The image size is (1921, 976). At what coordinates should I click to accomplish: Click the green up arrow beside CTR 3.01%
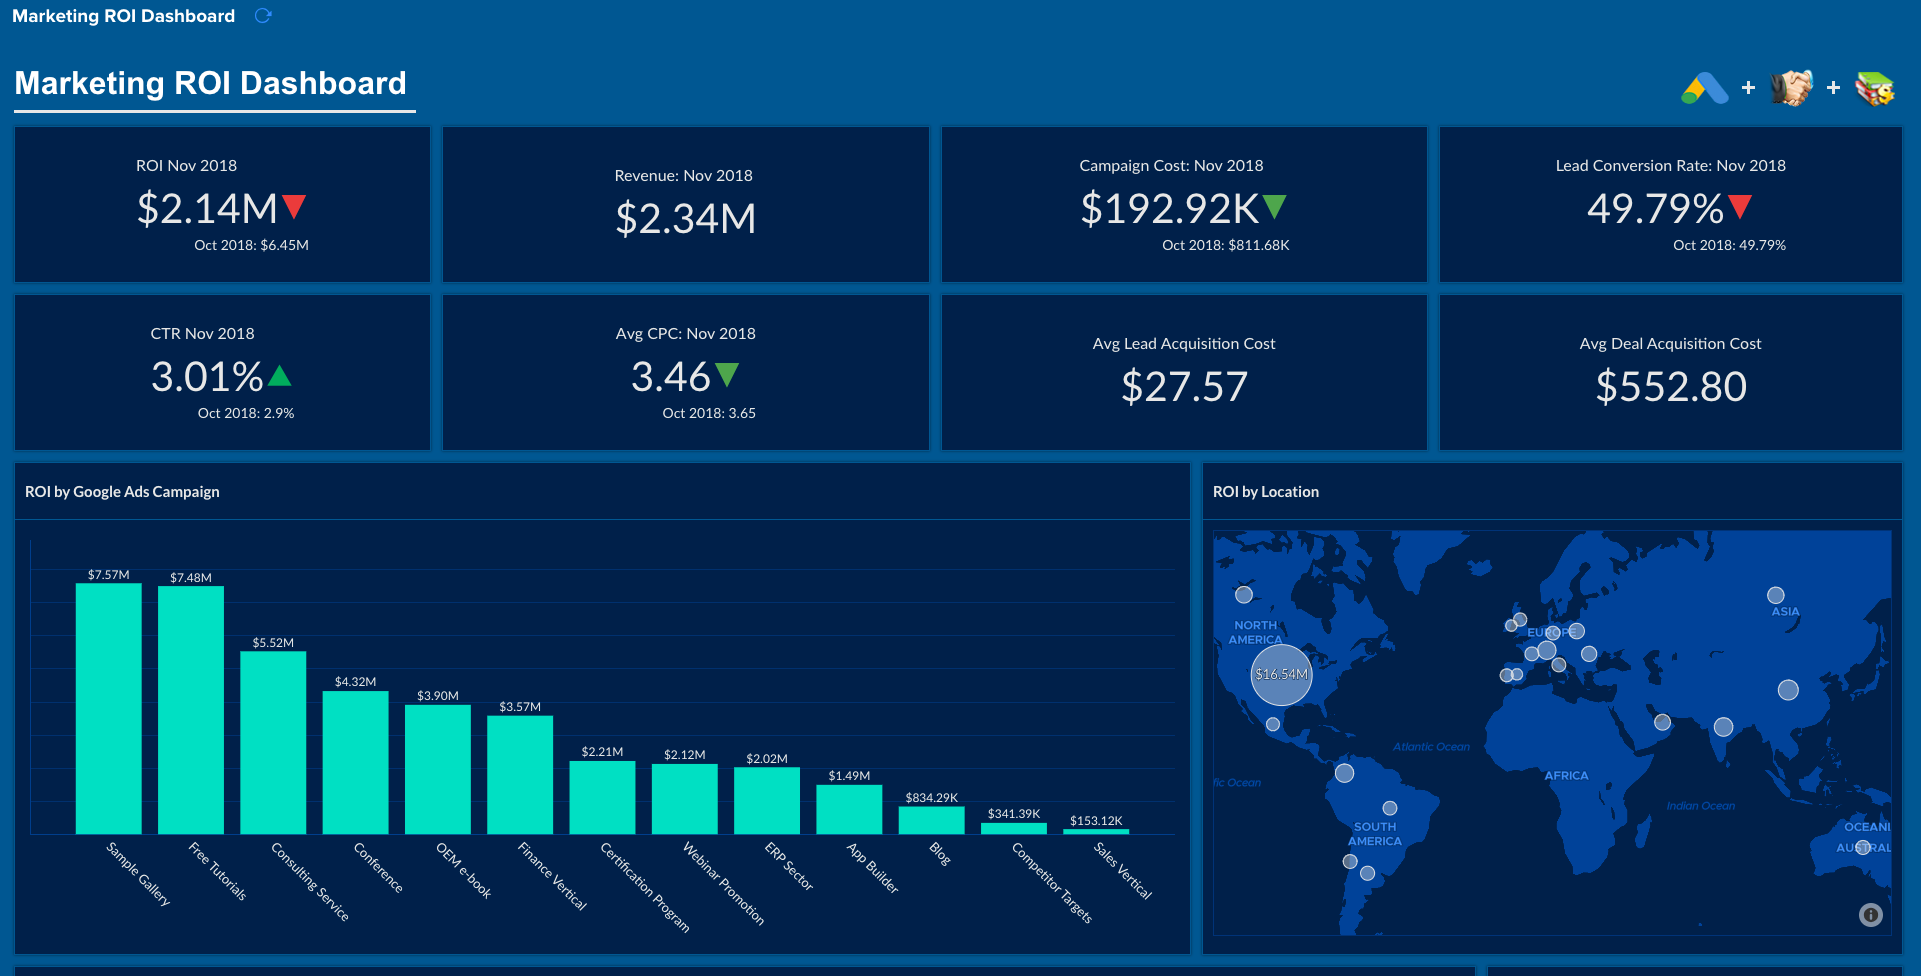280,376
